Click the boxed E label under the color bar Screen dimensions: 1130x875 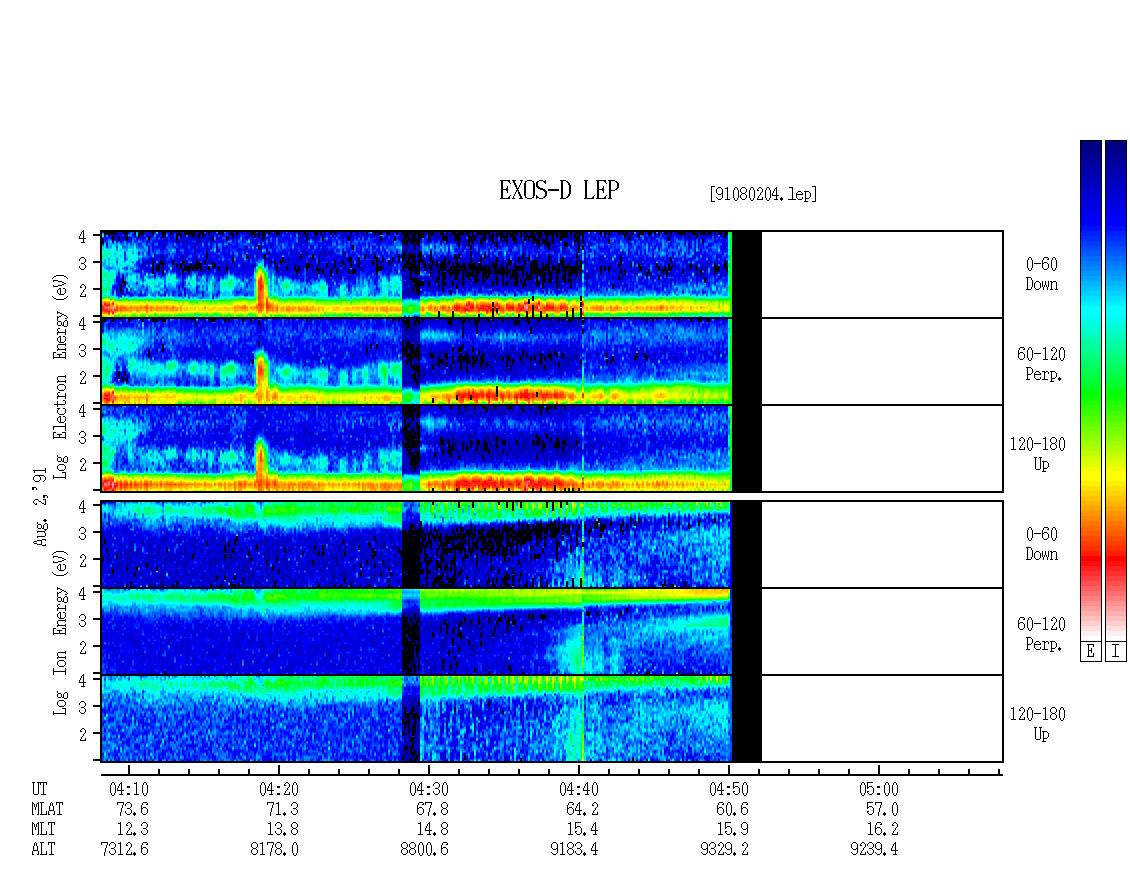pos(1090,652)
